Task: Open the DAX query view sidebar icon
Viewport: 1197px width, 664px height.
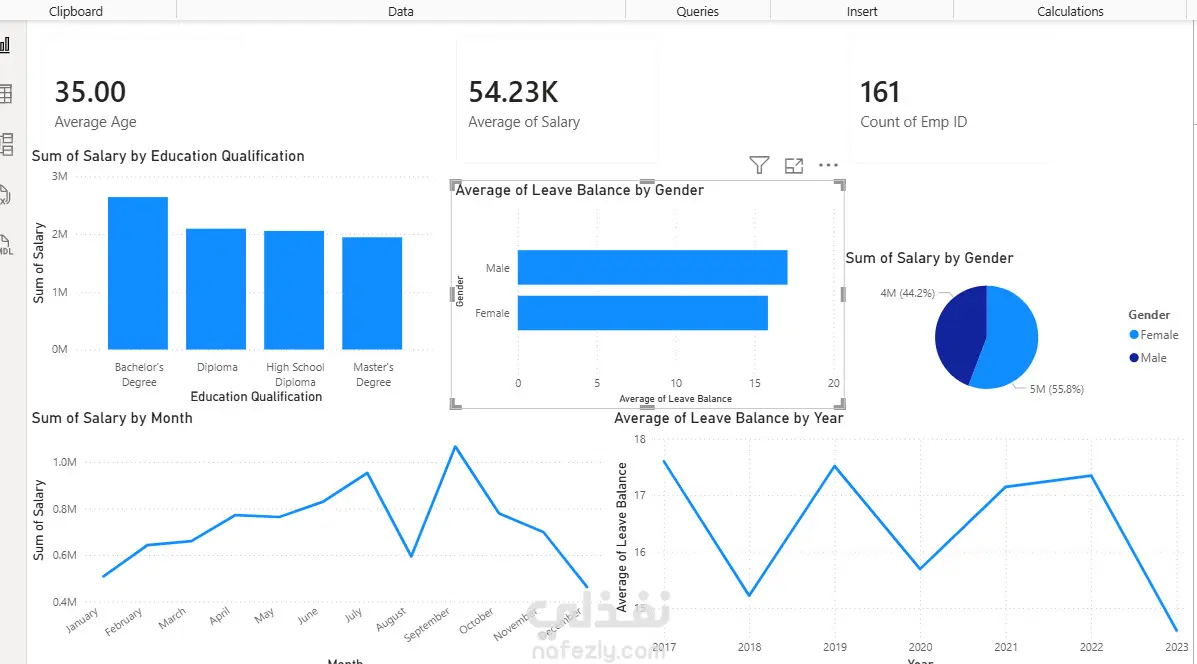Action: click(5, 195)
